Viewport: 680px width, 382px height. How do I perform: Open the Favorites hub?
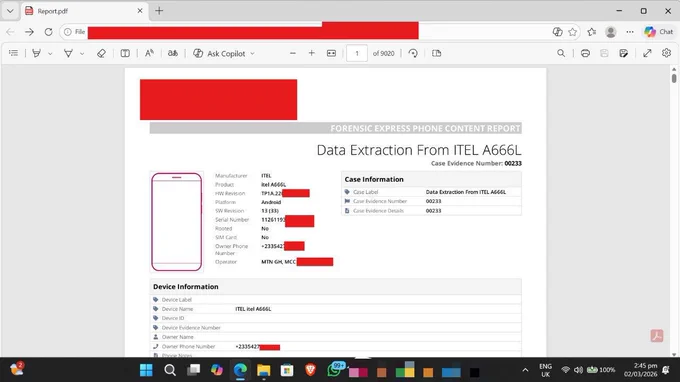coord(592,32)
